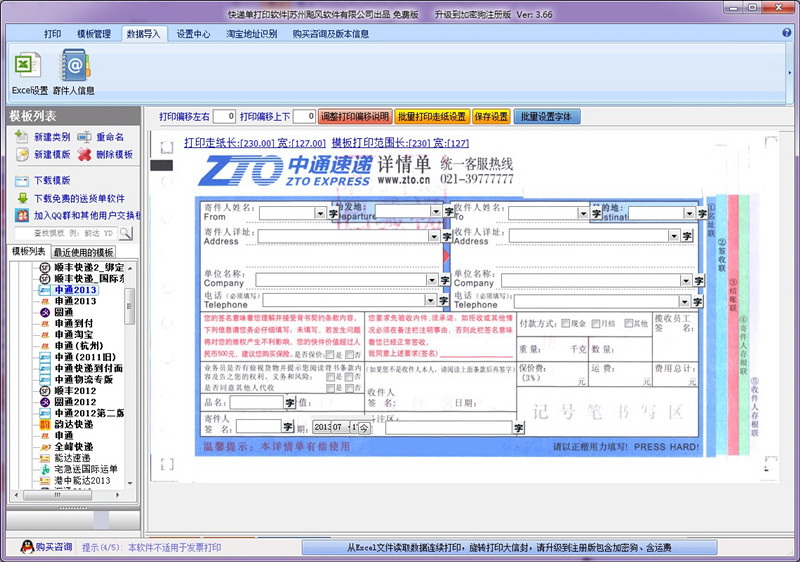The width and height of the screenshot is (800, 562).
Task: Click the Excel upgrade notice bar at bottom
Action: tap(509, 548)
